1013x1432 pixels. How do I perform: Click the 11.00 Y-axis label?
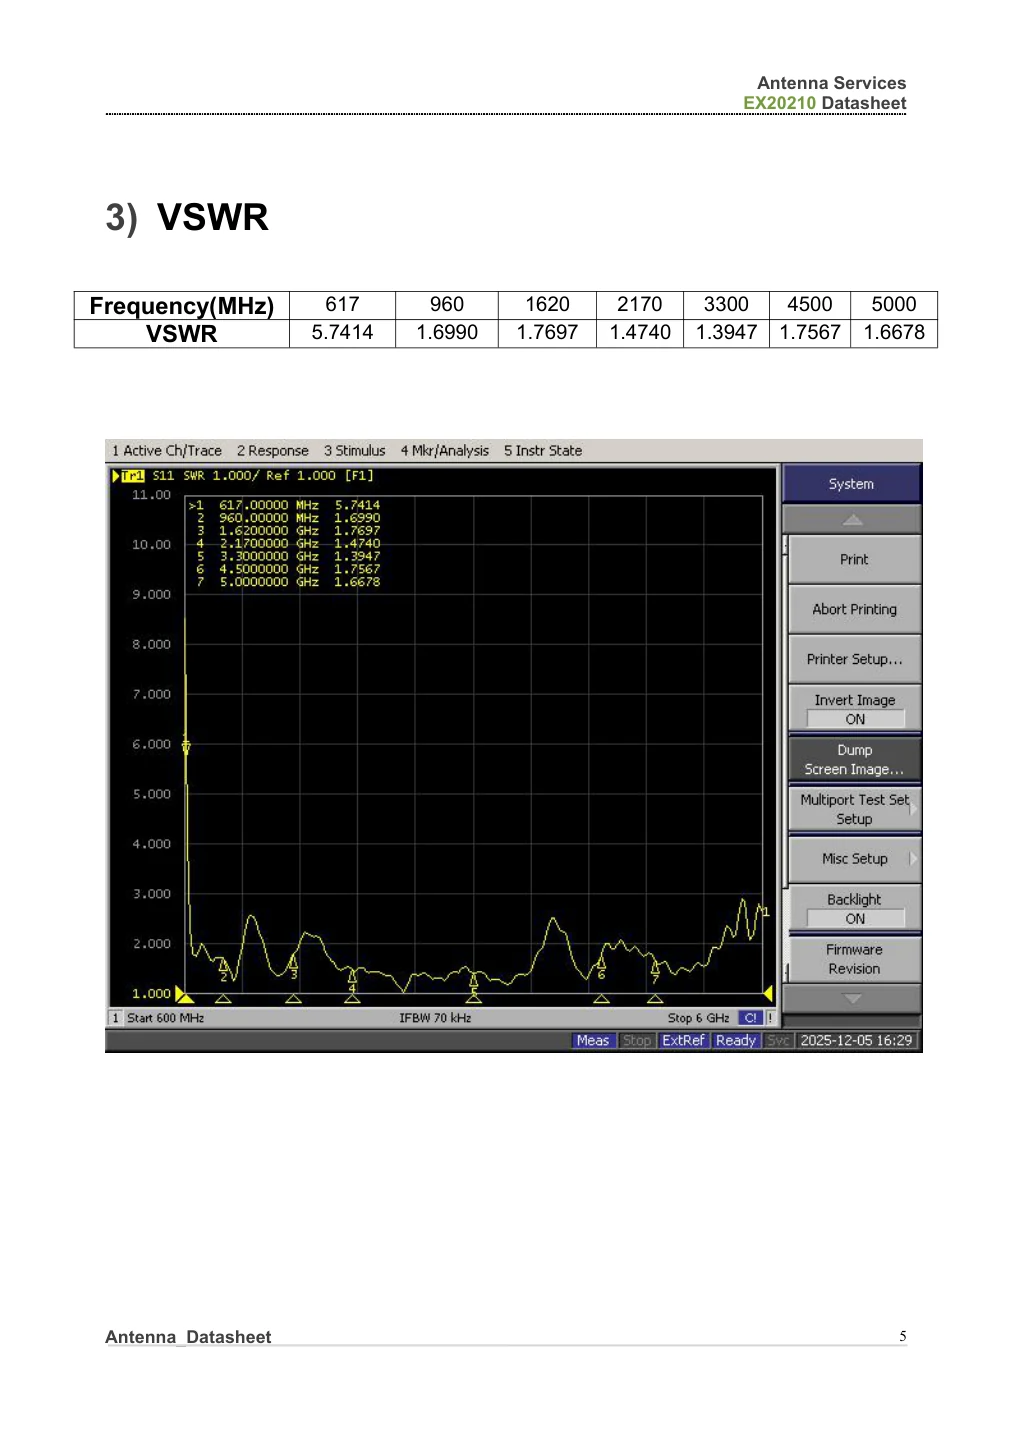pyautogui.click(x=152, y=495)
